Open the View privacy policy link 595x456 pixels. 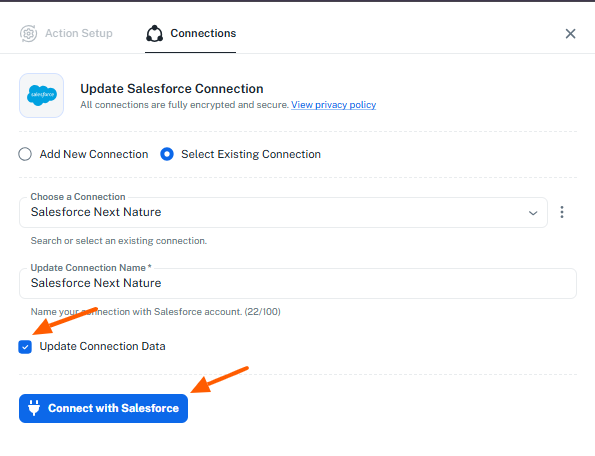(x=334, y=105)
